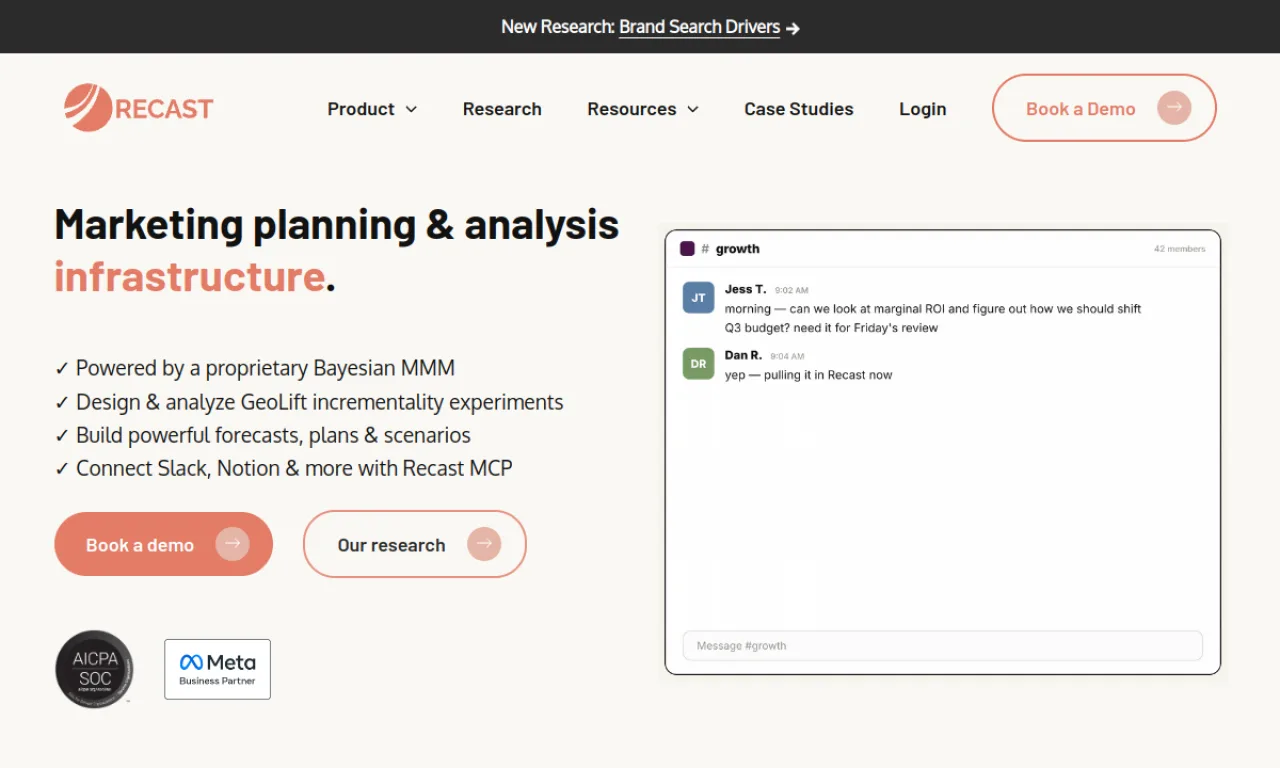Open the Case Studies nav item

click(799, 109)
